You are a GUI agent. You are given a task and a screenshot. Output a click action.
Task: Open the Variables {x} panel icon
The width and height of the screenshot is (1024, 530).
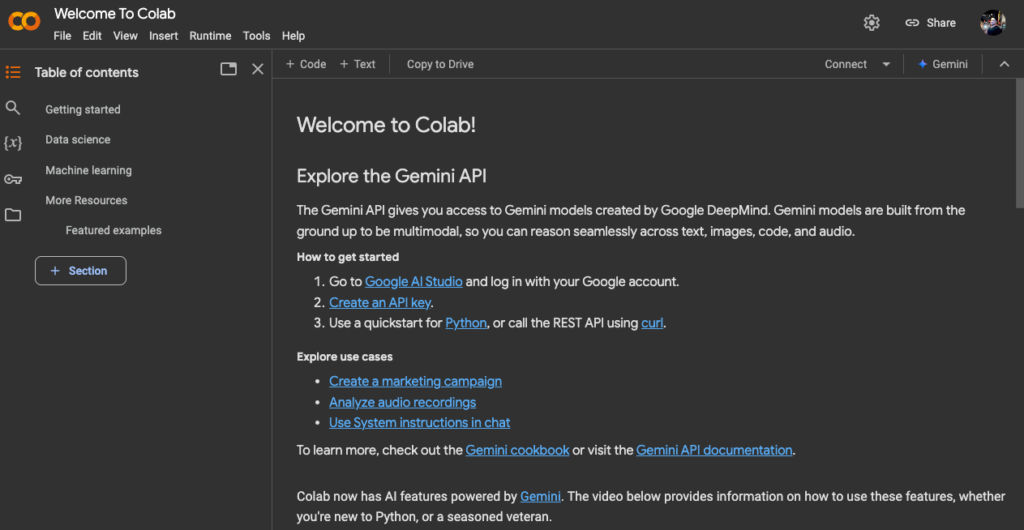click(13, 143)
